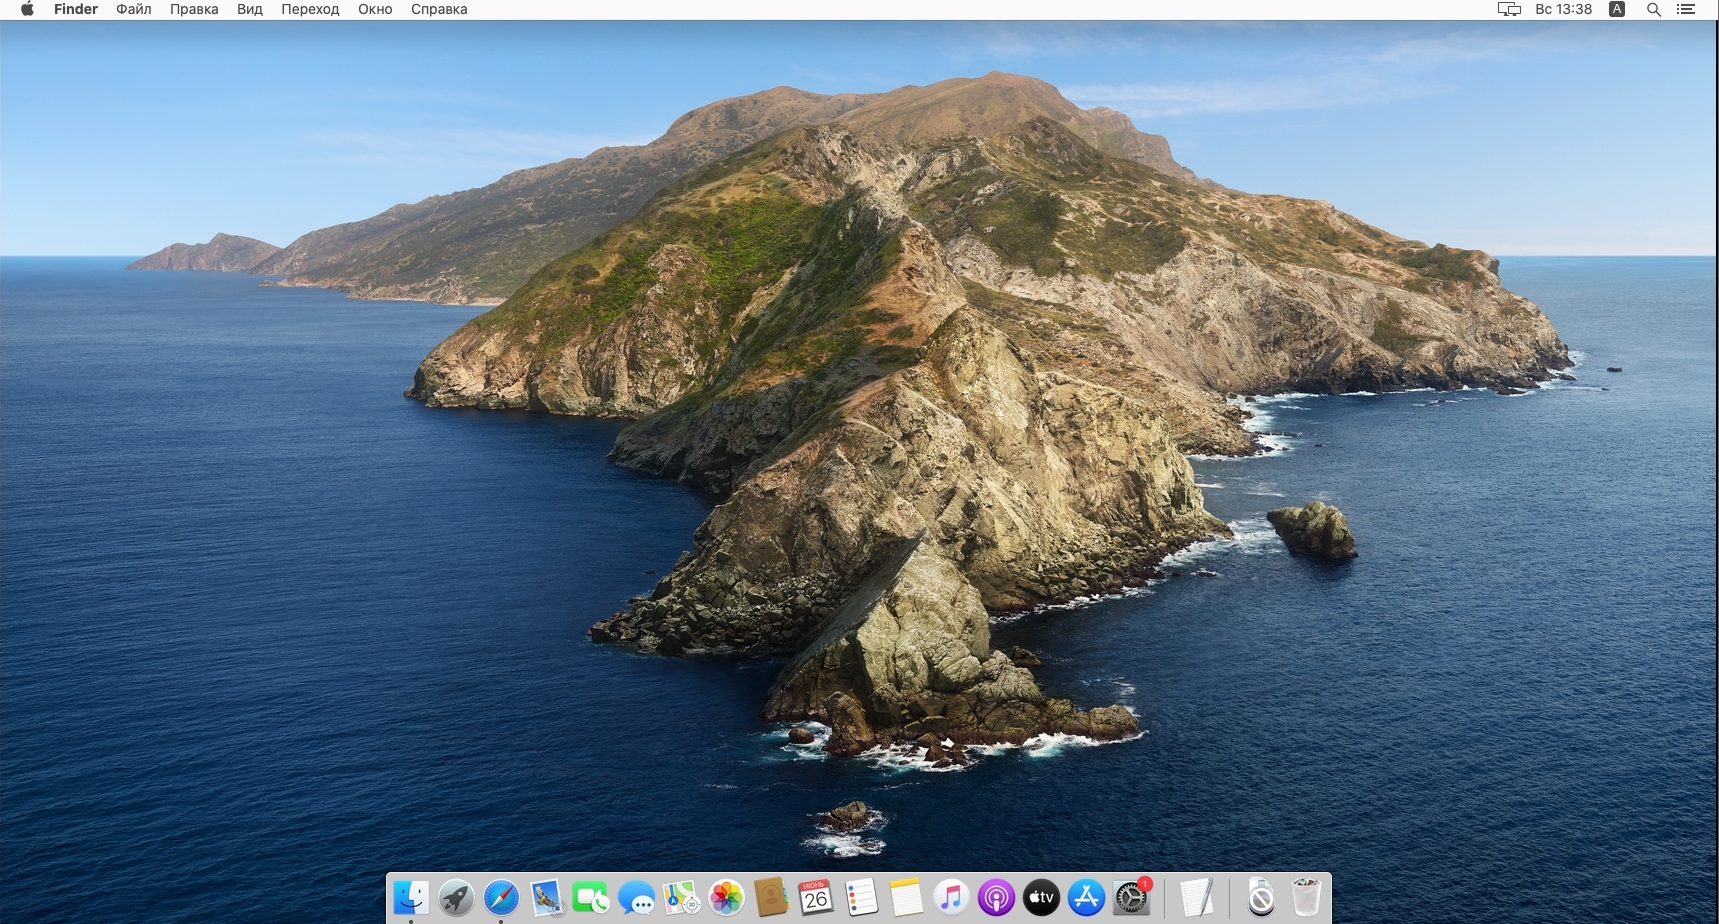The height and width of the screenshot is (924, 1719).
Task: Open Finder from the Dock
Action: 411,898
